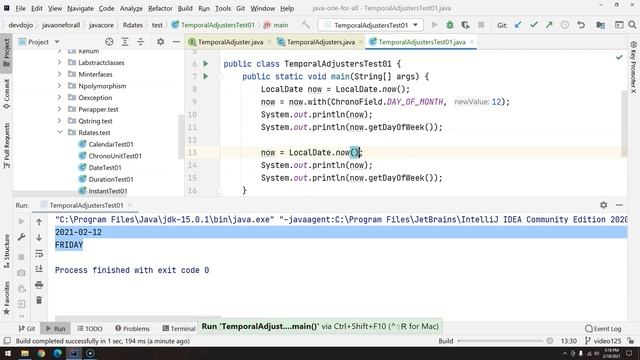Expand the Qstring.test folder
Screen dimensions: 640x360
tap(60, 121)
